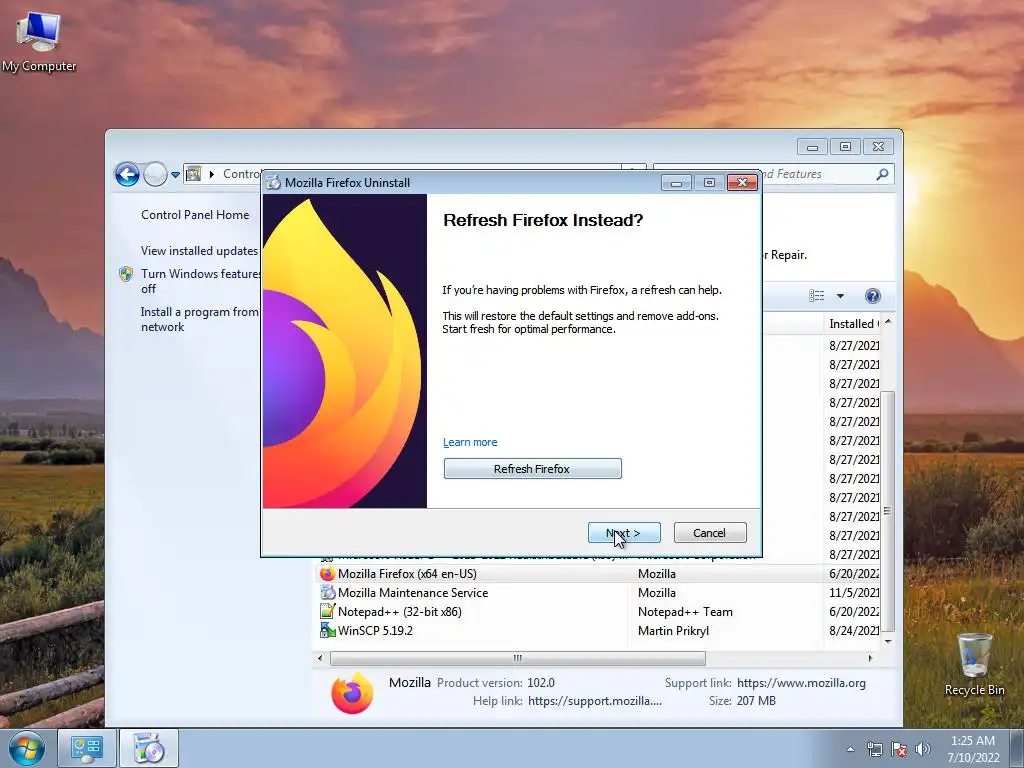
Task: Switch to Firefox uninstaller taskbar button
Action: pos(148,748)
